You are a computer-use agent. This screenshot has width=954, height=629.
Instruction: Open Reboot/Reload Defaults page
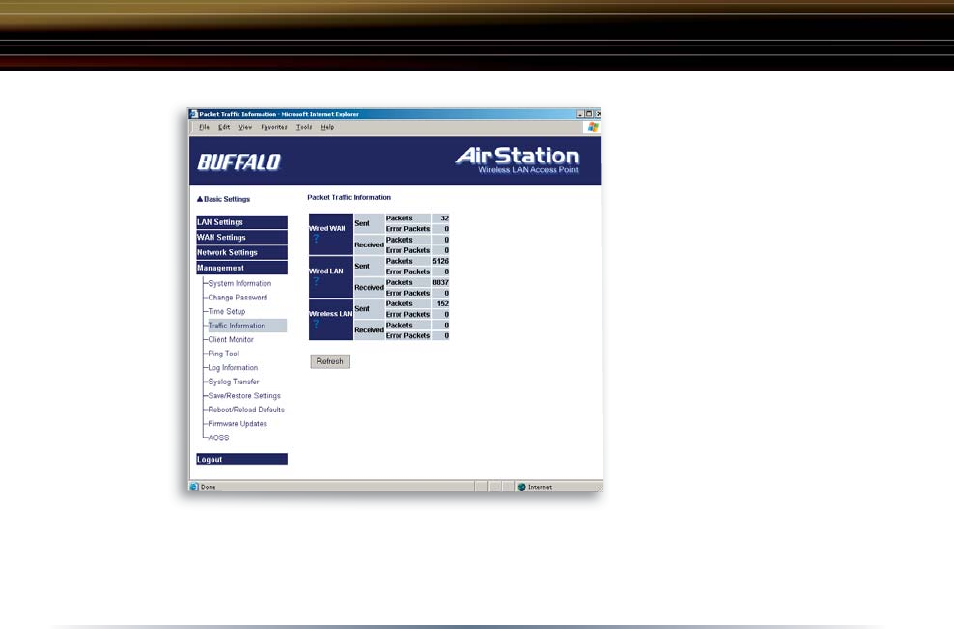pyautogui.click(x=246, y=409)
